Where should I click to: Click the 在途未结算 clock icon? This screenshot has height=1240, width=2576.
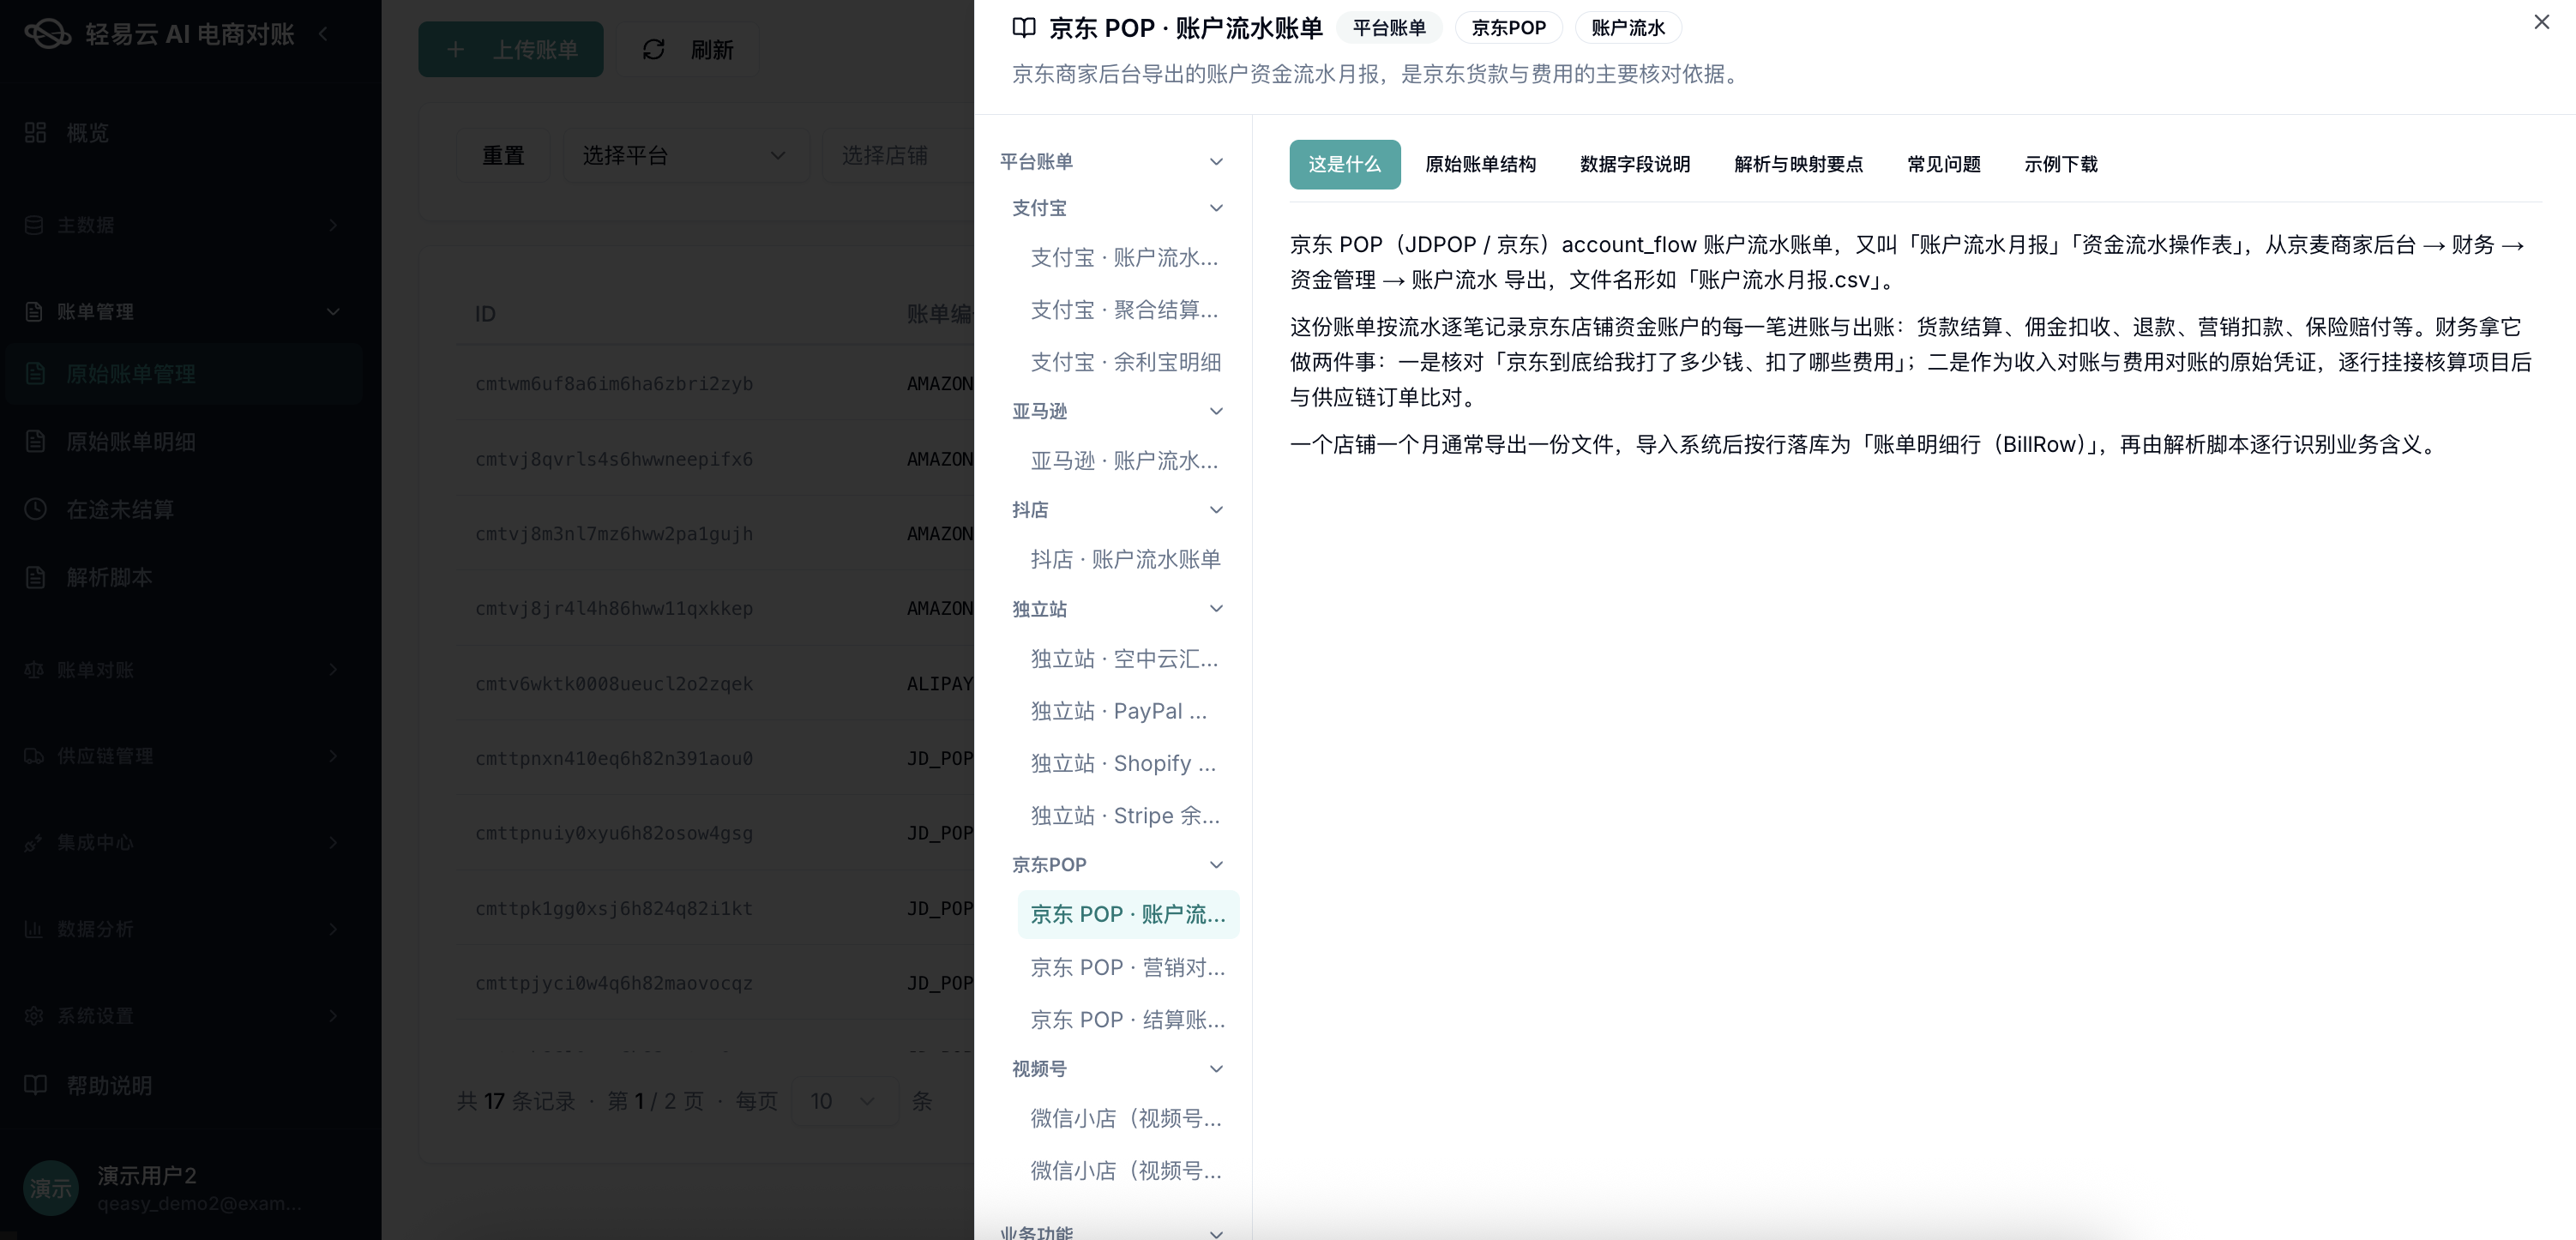click(x=36, y=509)
